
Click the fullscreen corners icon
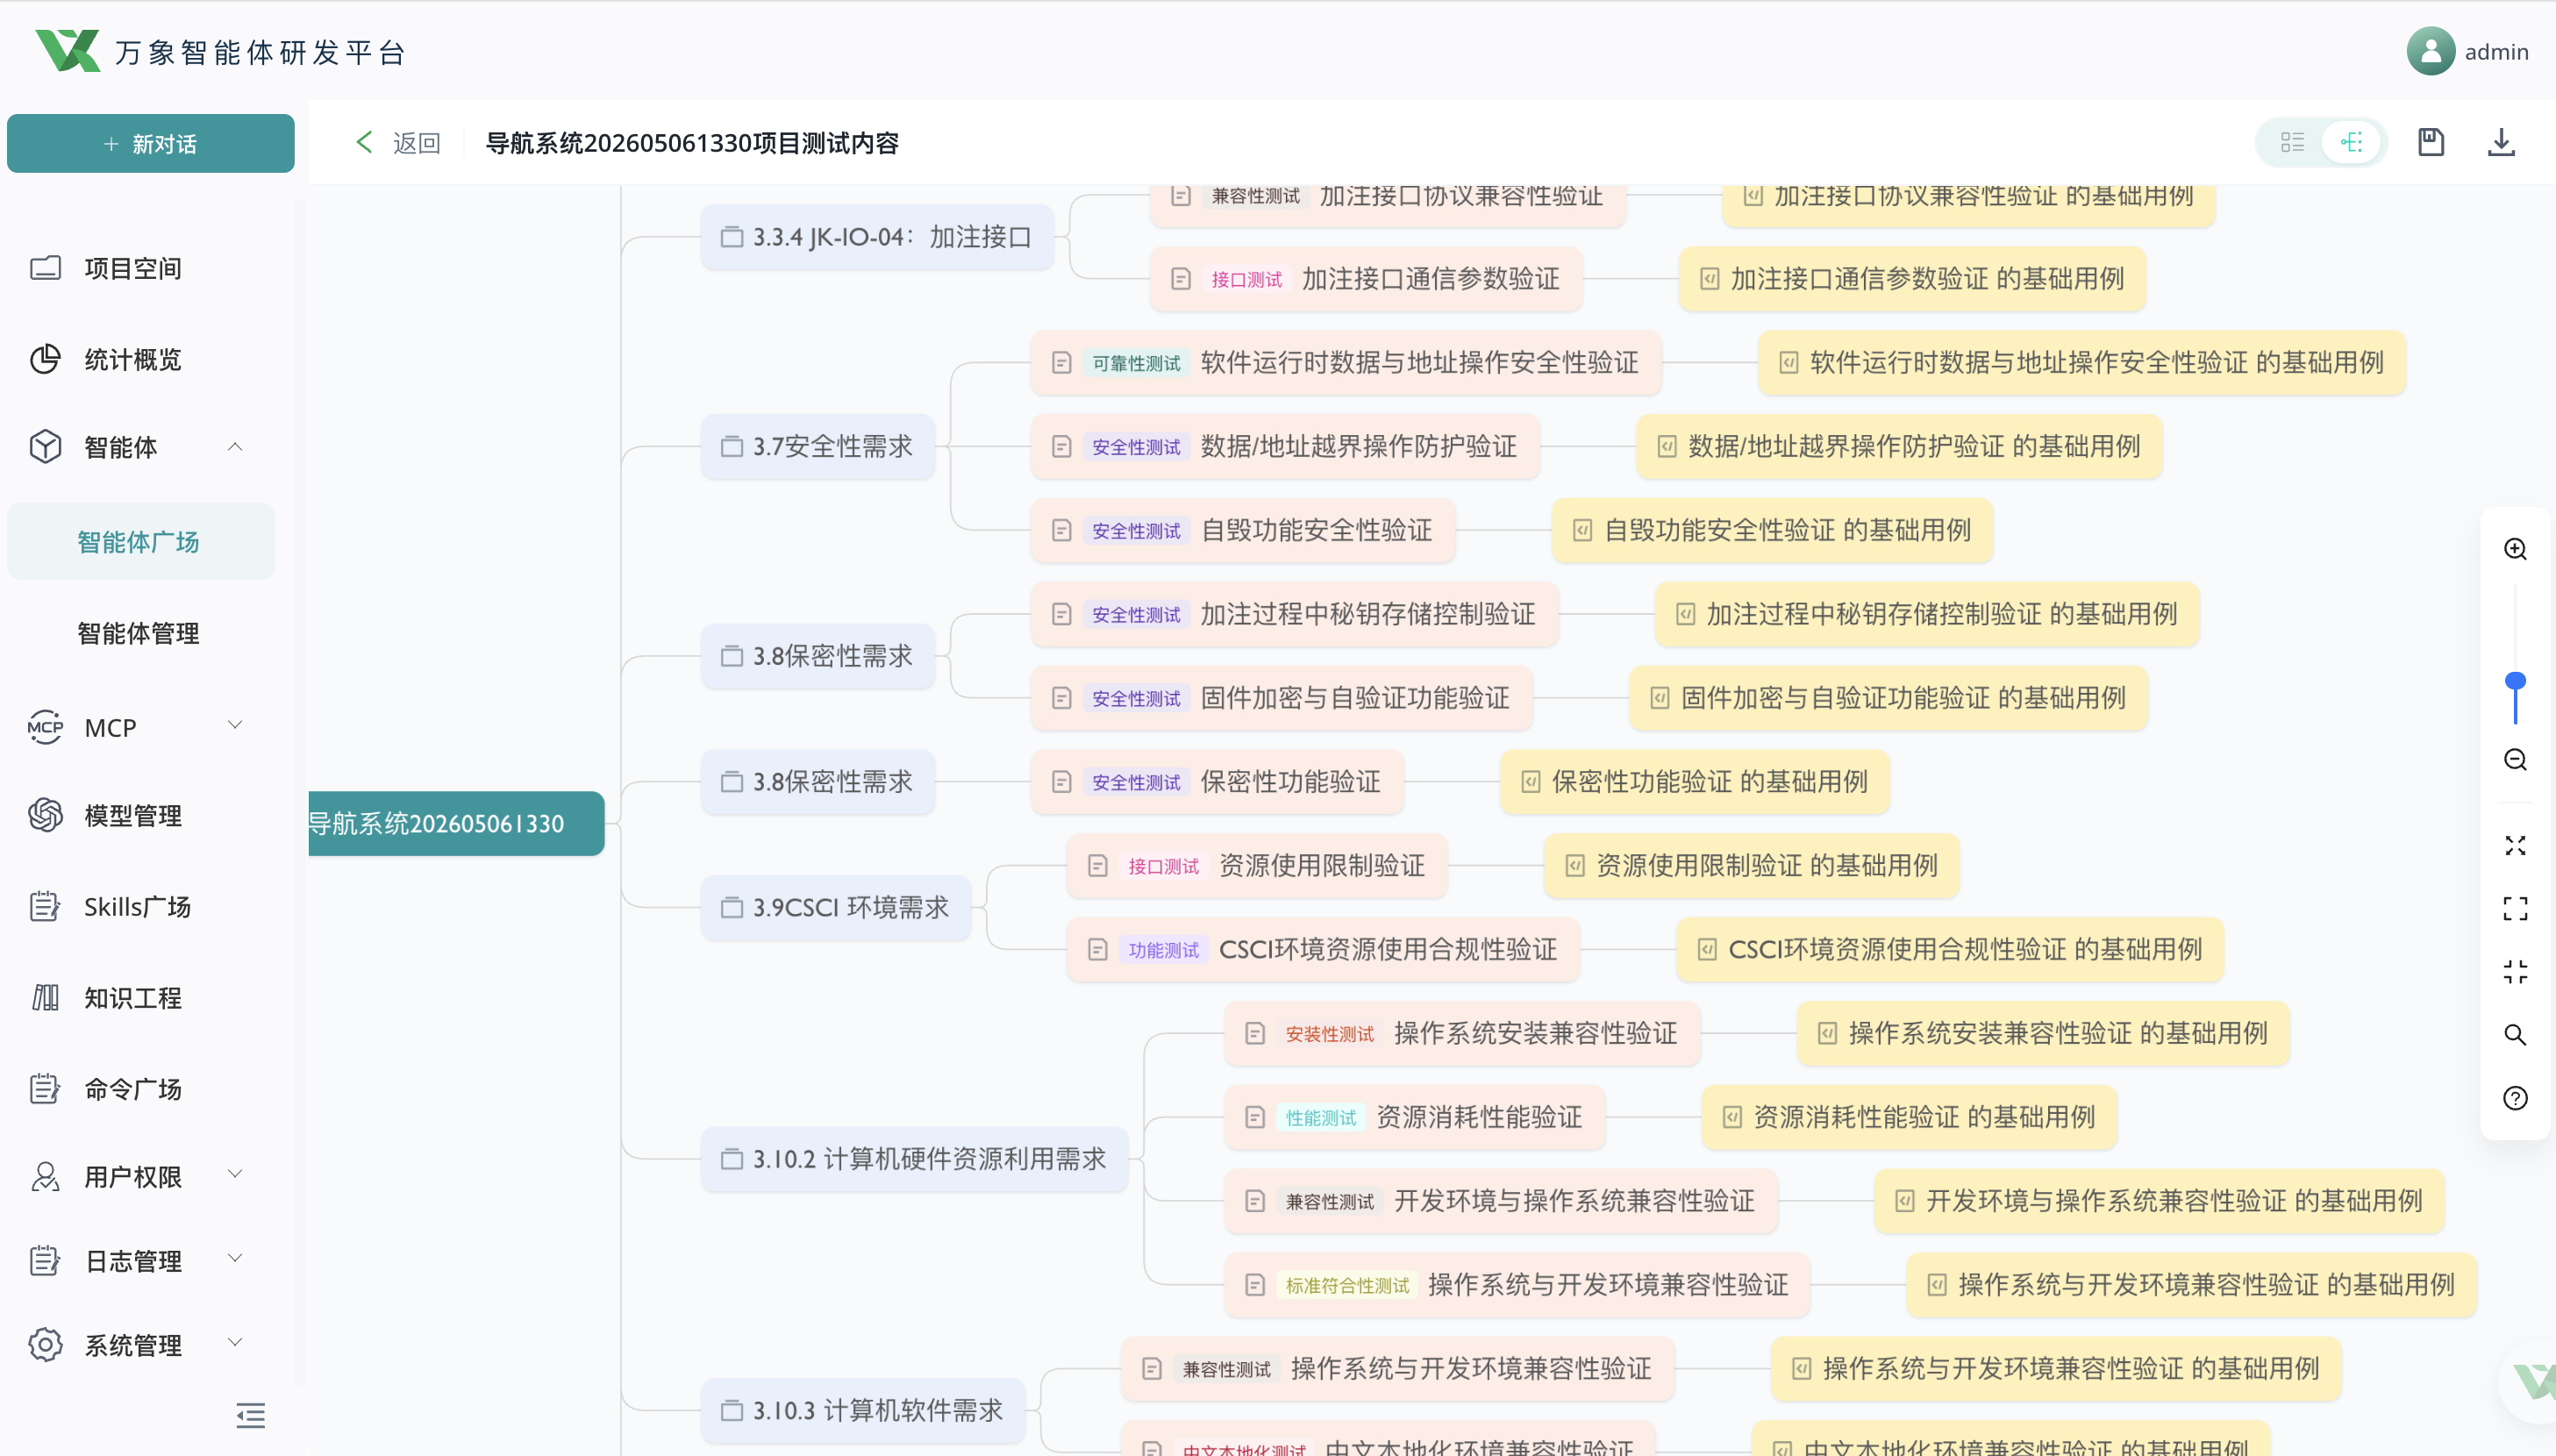click(2515, 908)
